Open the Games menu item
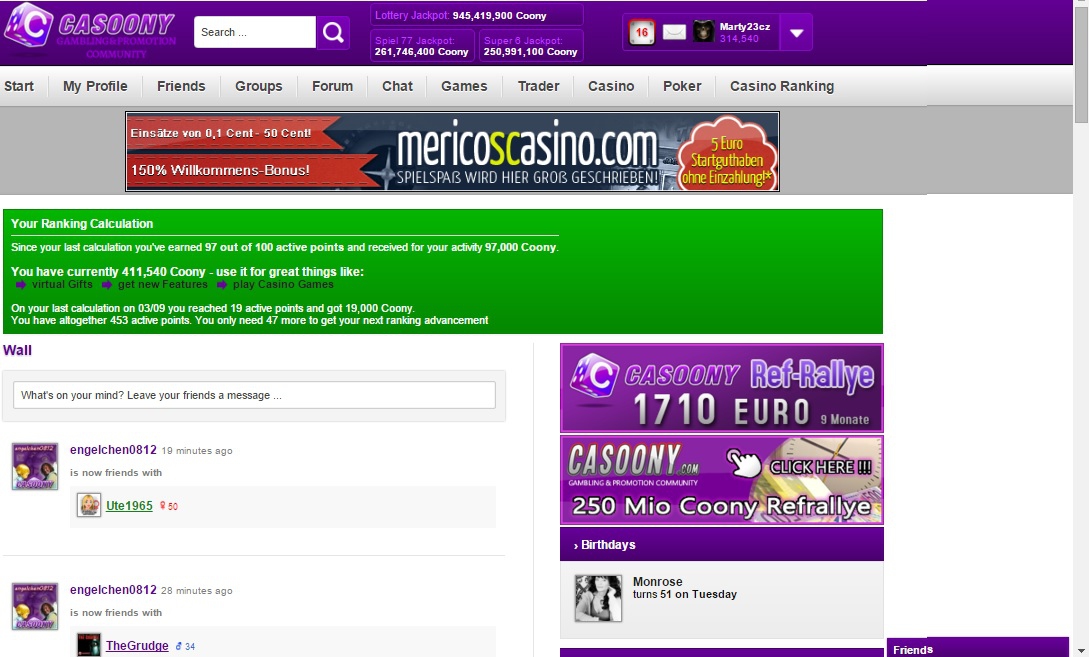Image resolution: width=1089 pixels, height=657 pixels. pos(464,86)
